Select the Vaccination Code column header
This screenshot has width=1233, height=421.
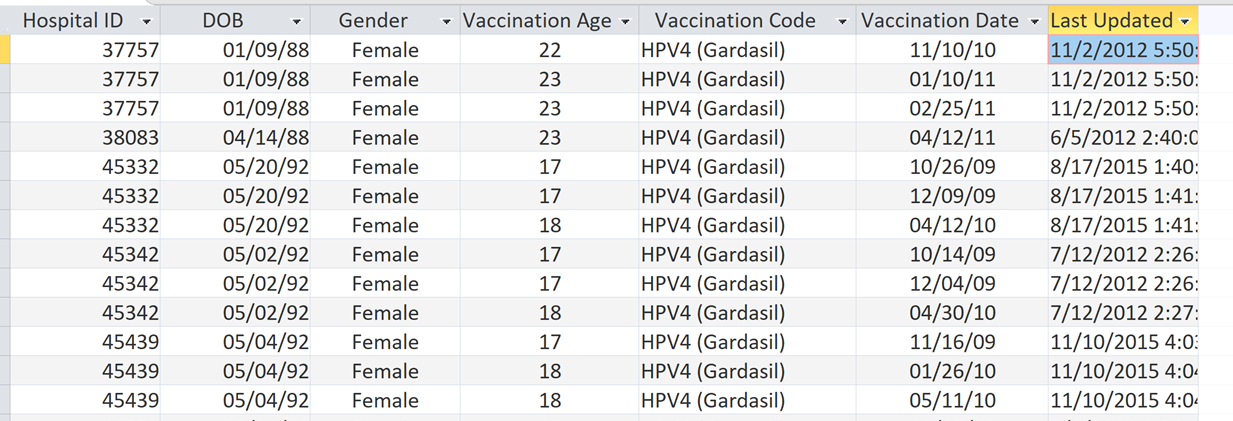coord(735,21)
